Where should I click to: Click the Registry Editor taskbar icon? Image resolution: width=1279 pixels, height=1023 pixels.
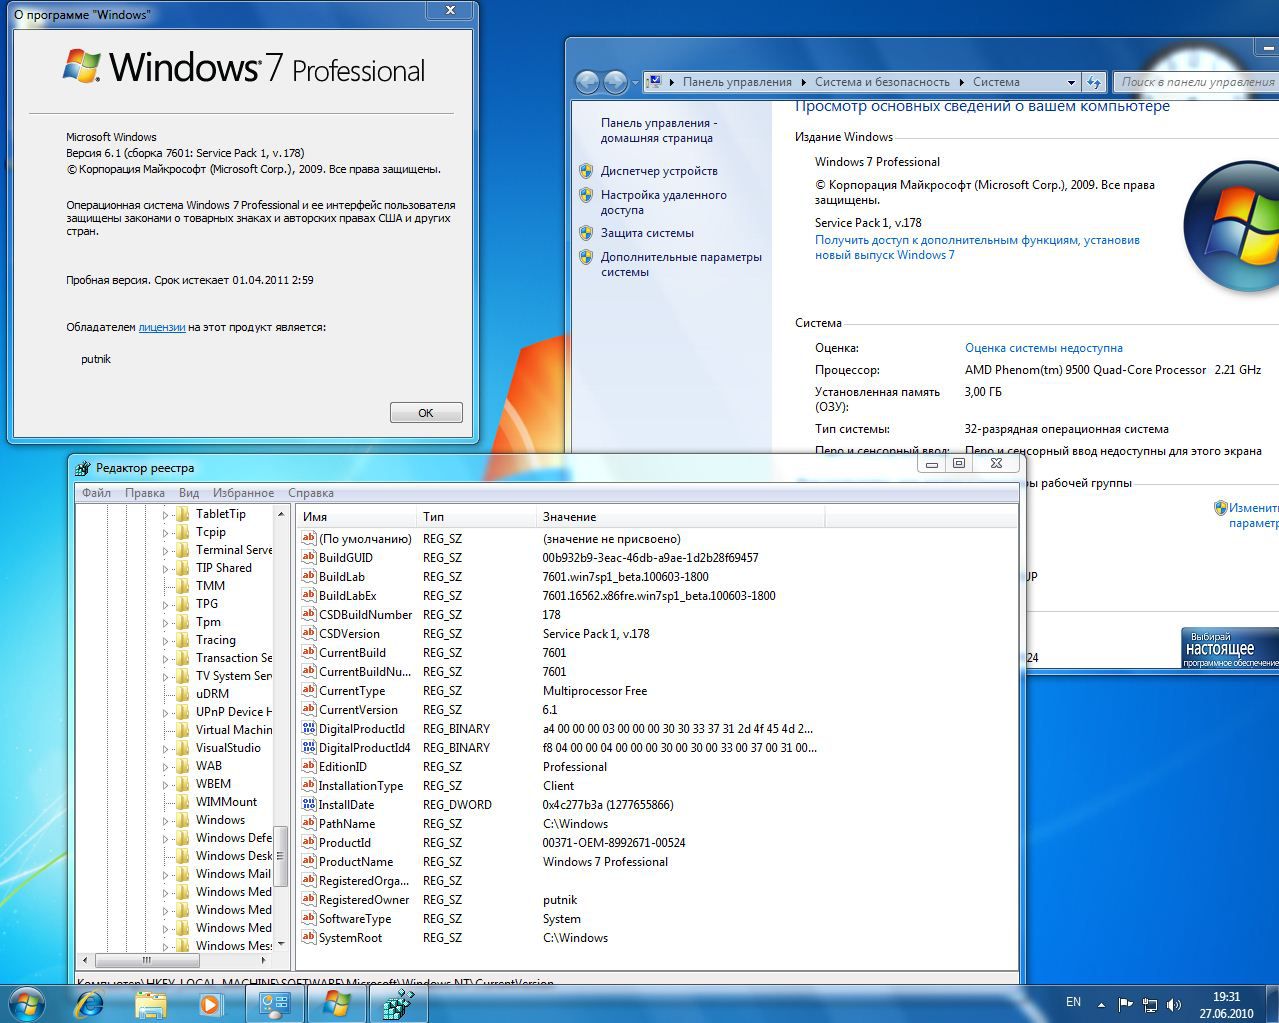(x=399, y=1003)
